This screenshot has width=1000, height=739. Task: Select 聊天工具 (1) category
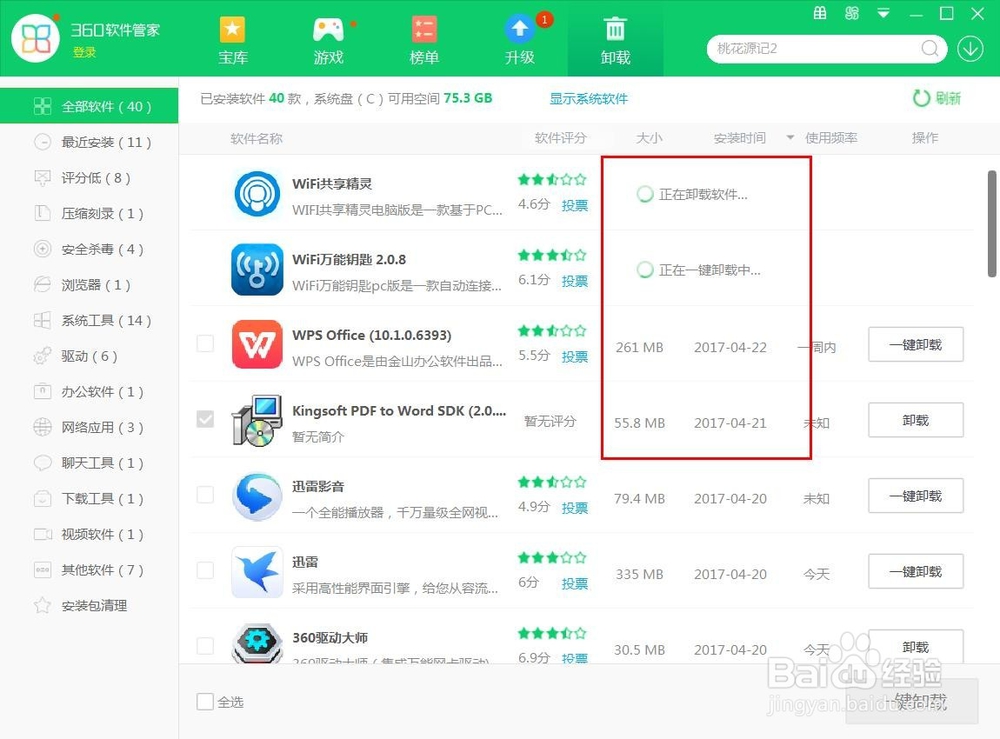(89, 463)
